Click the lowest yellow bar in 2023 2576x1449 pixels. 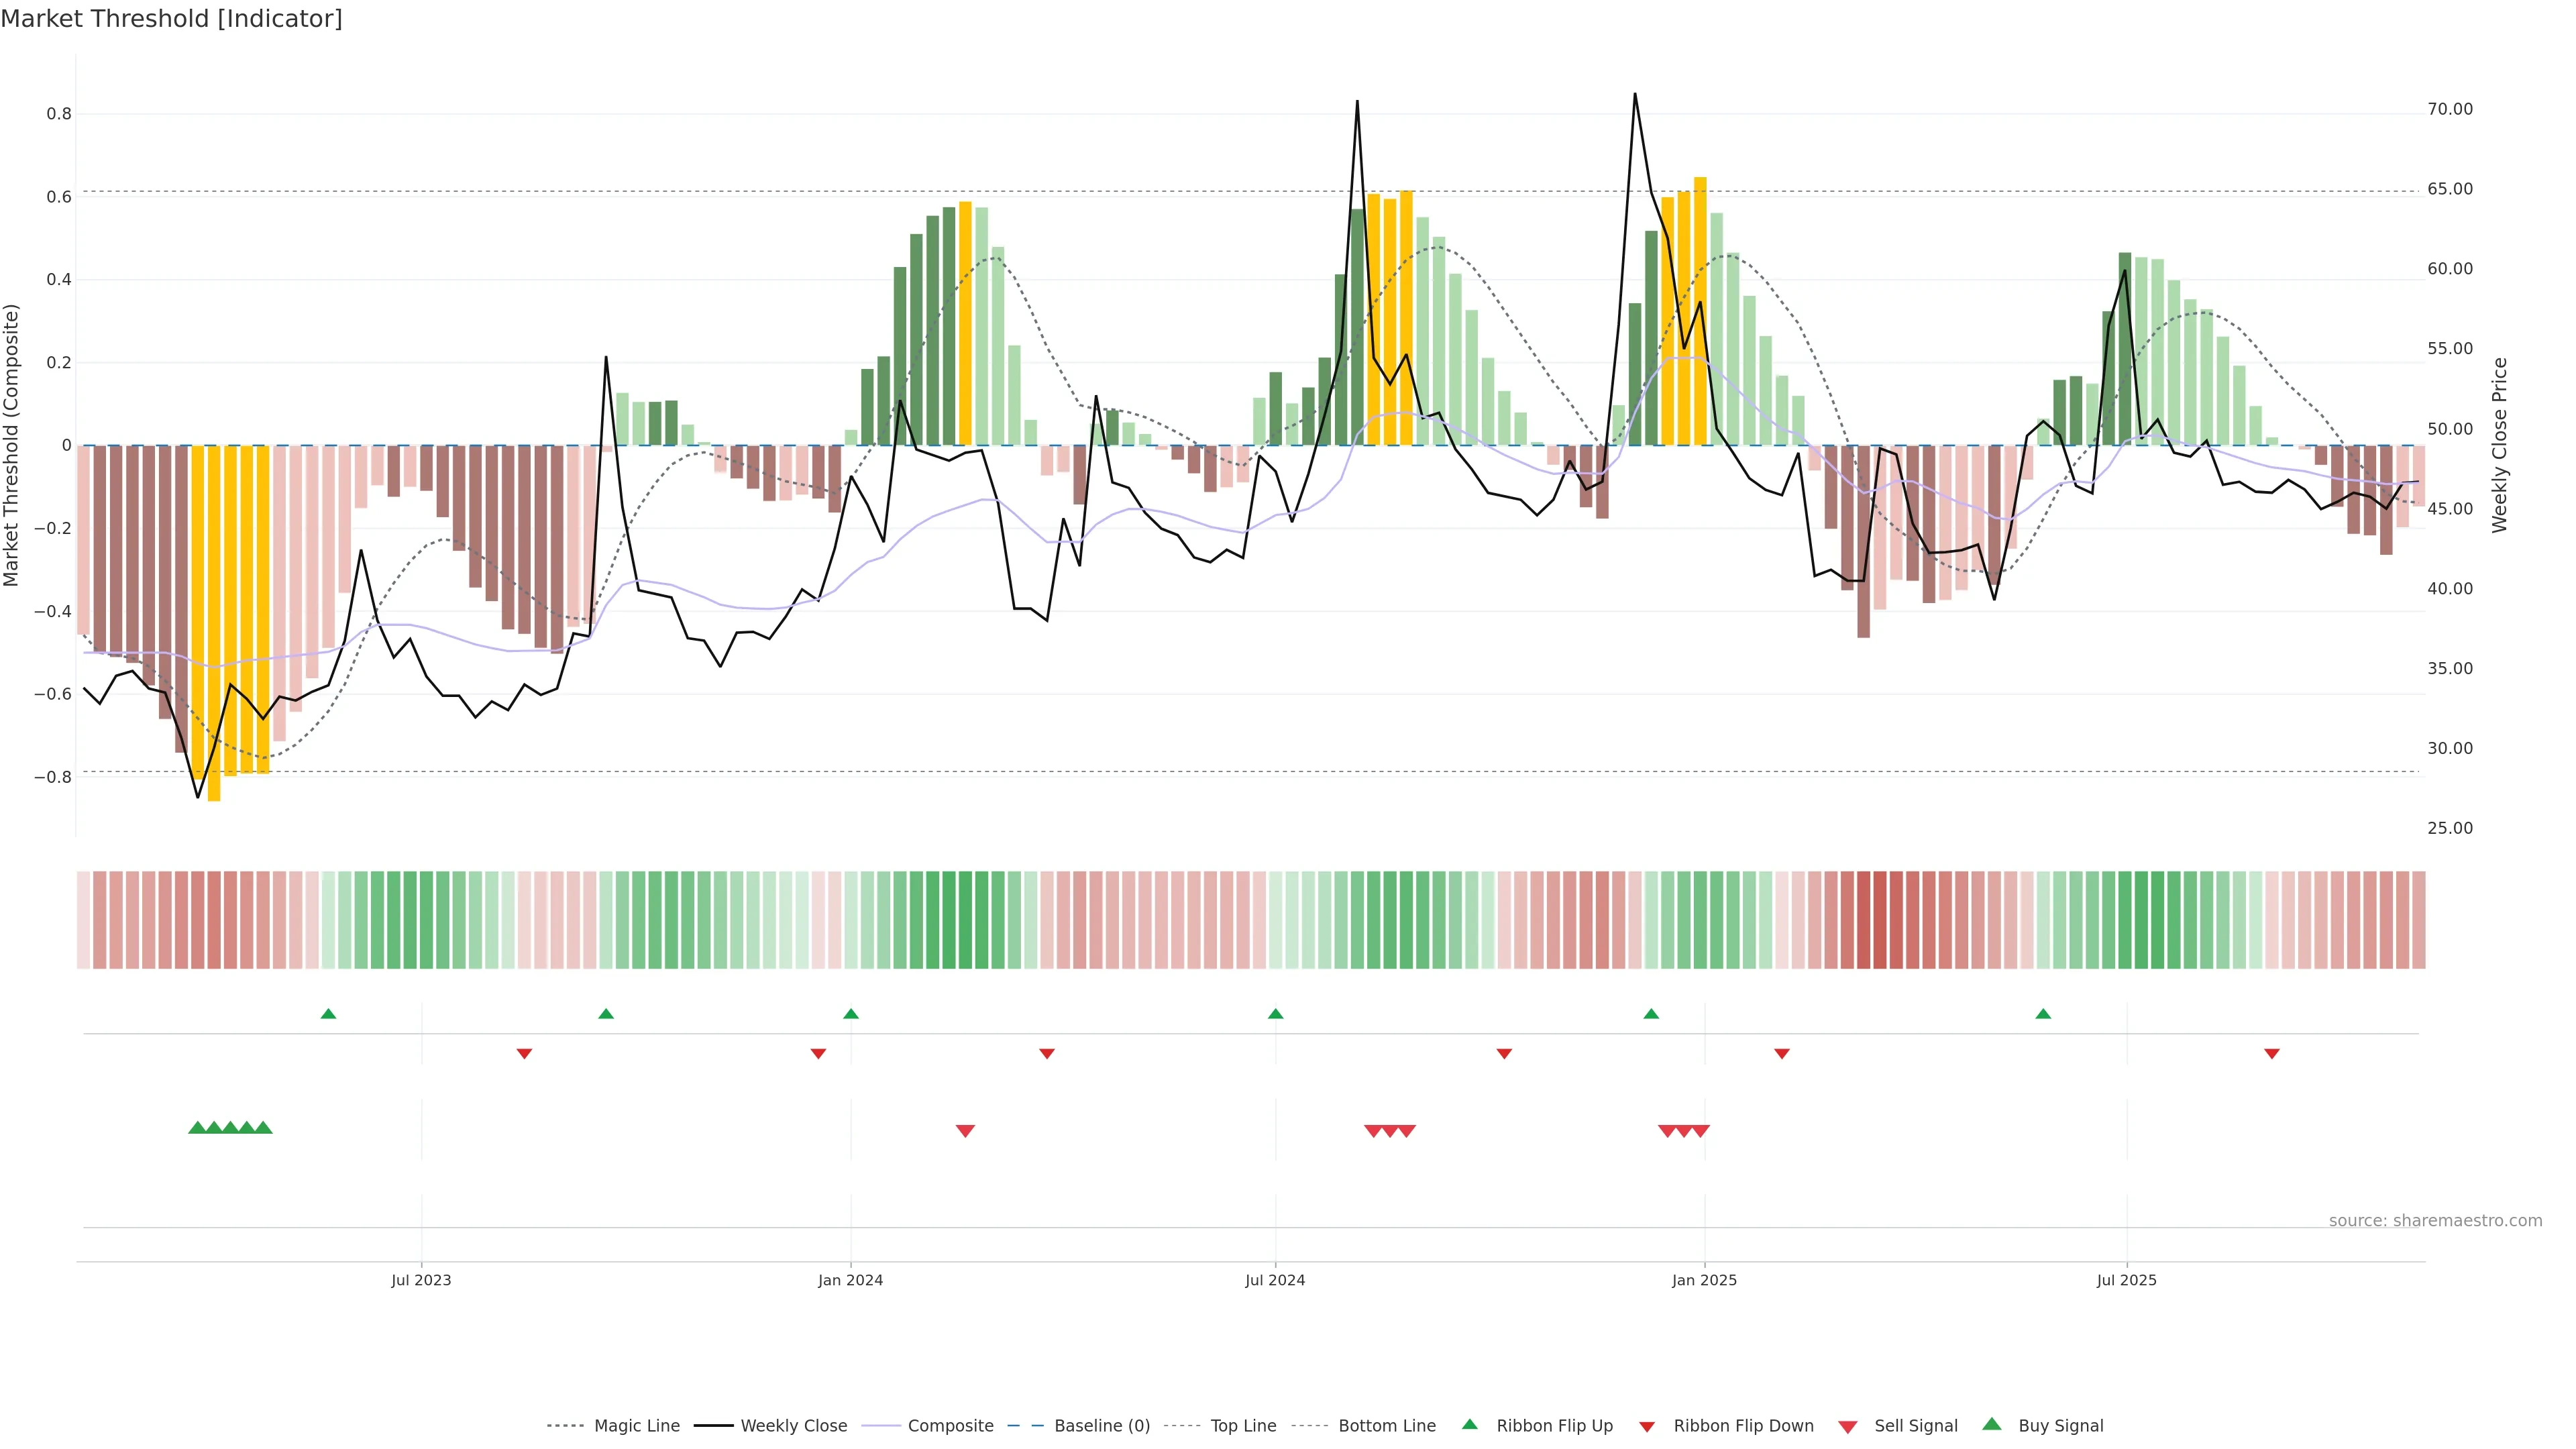coord(214,620)
